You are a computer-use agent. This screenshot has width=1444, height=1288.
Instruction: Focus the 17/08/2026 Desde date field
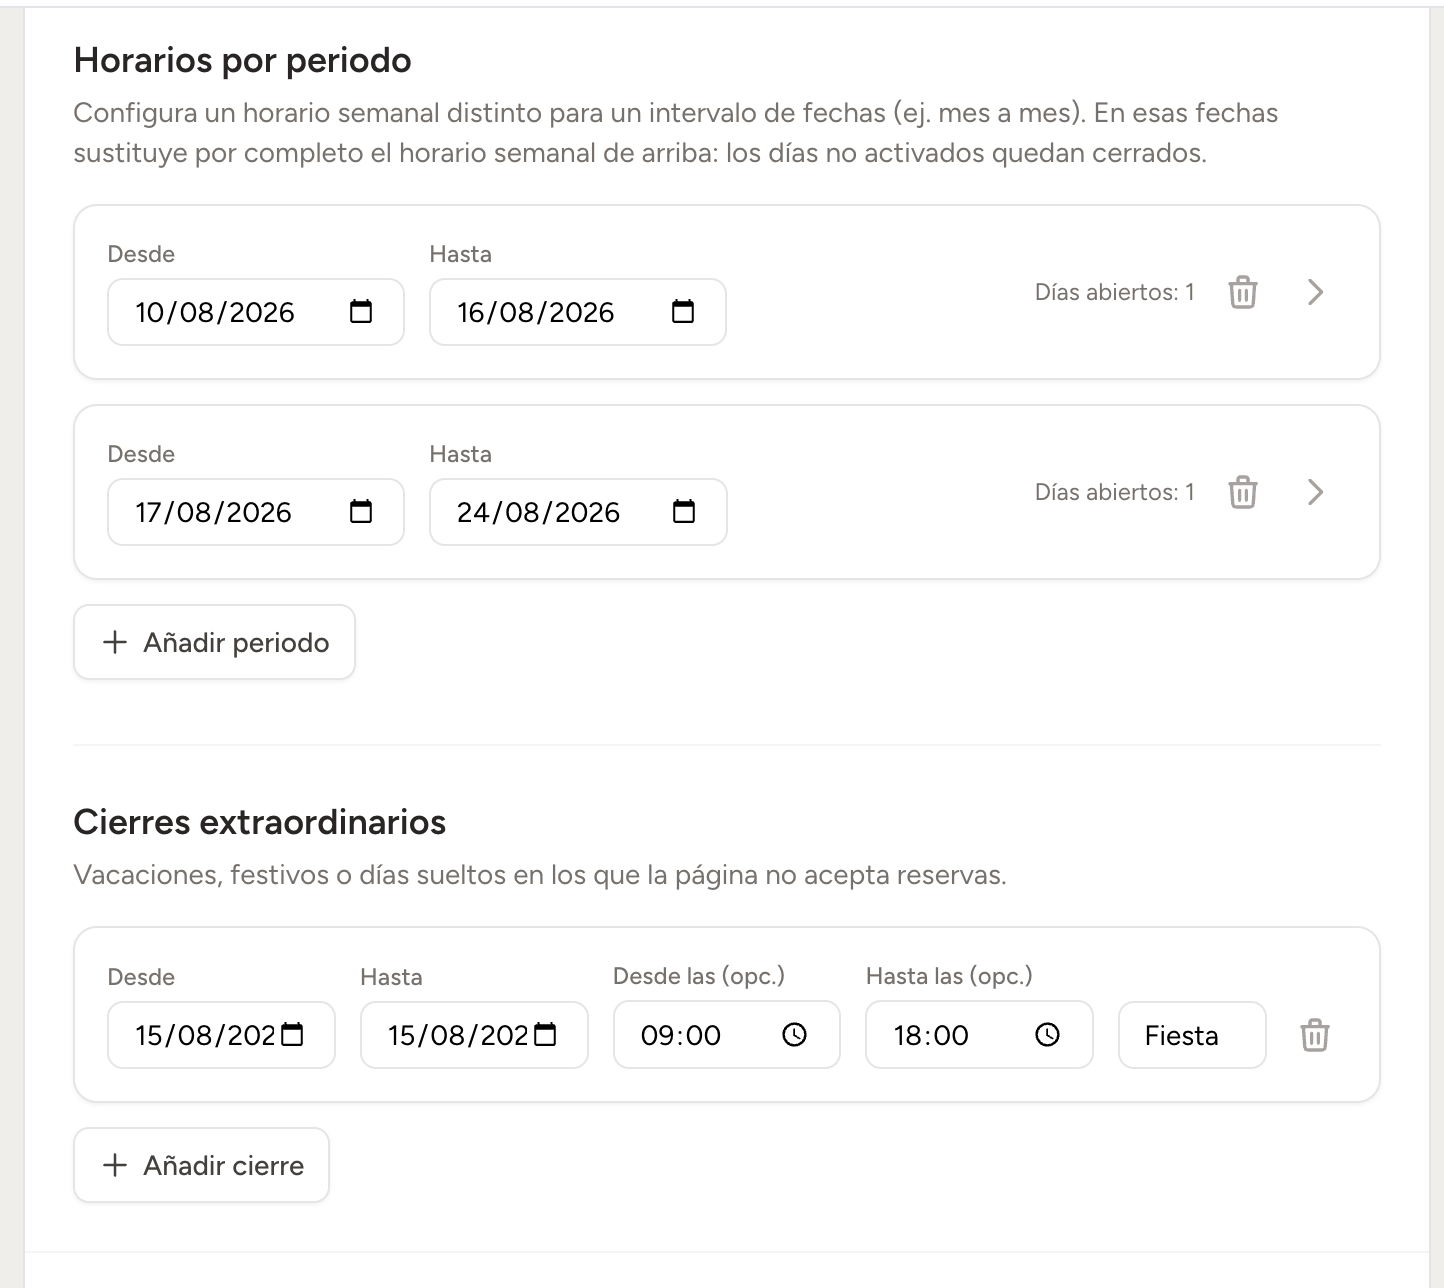(256, 512)
